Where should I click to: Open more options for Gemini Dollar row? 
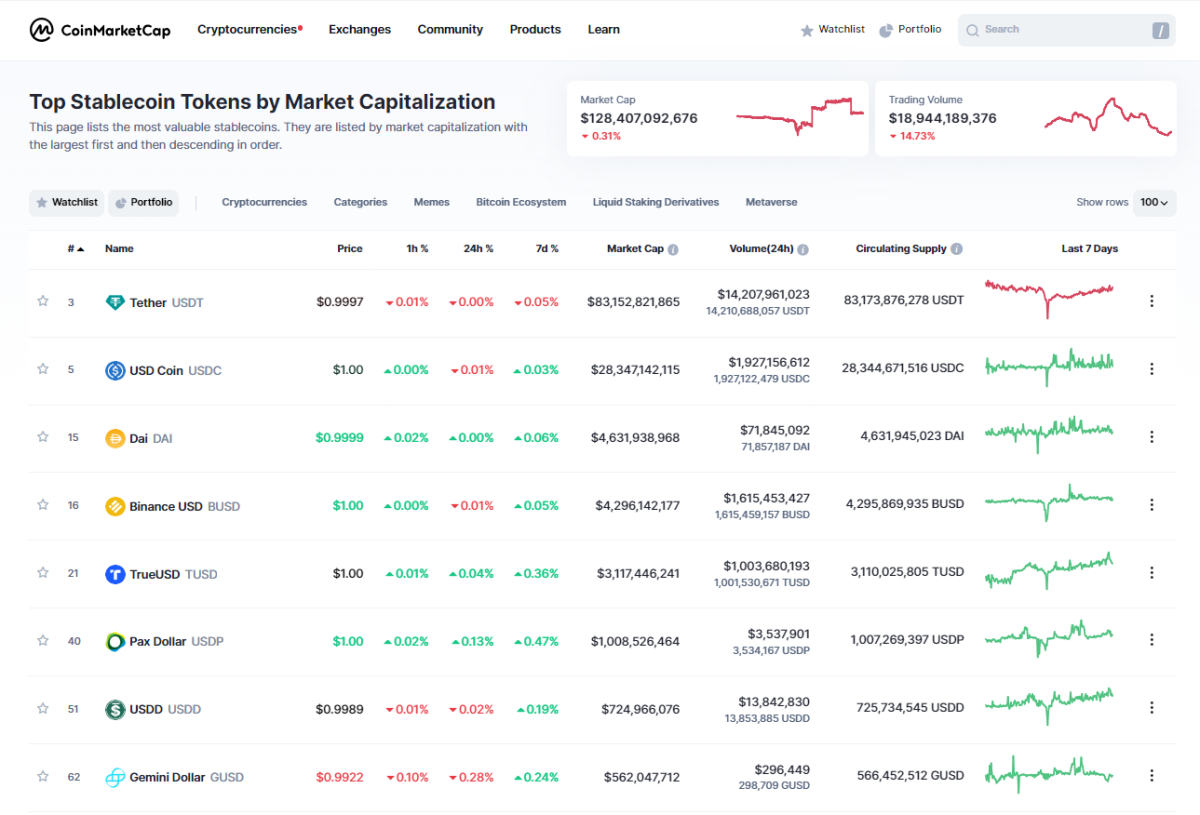click(x=1151, y=776)
